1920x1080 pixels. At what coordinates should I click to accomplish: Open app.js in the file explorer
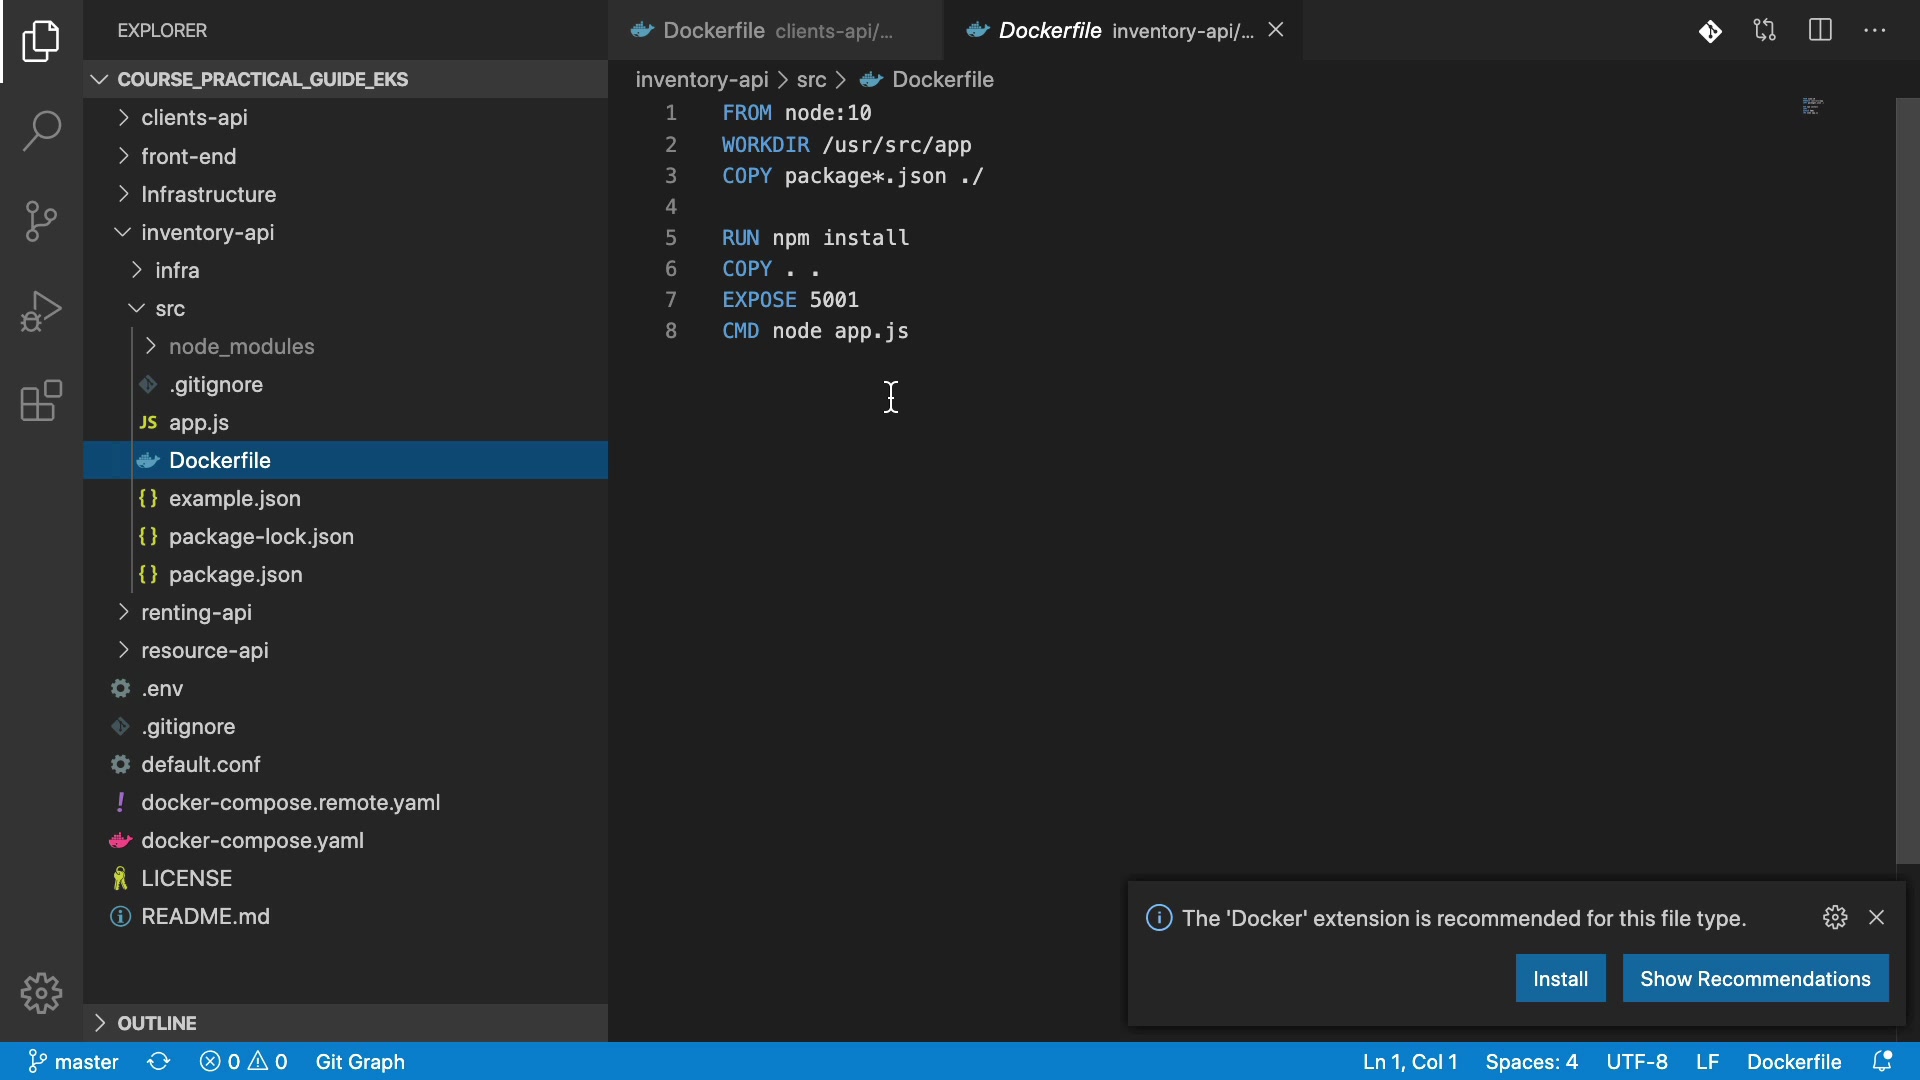(199, 423)
